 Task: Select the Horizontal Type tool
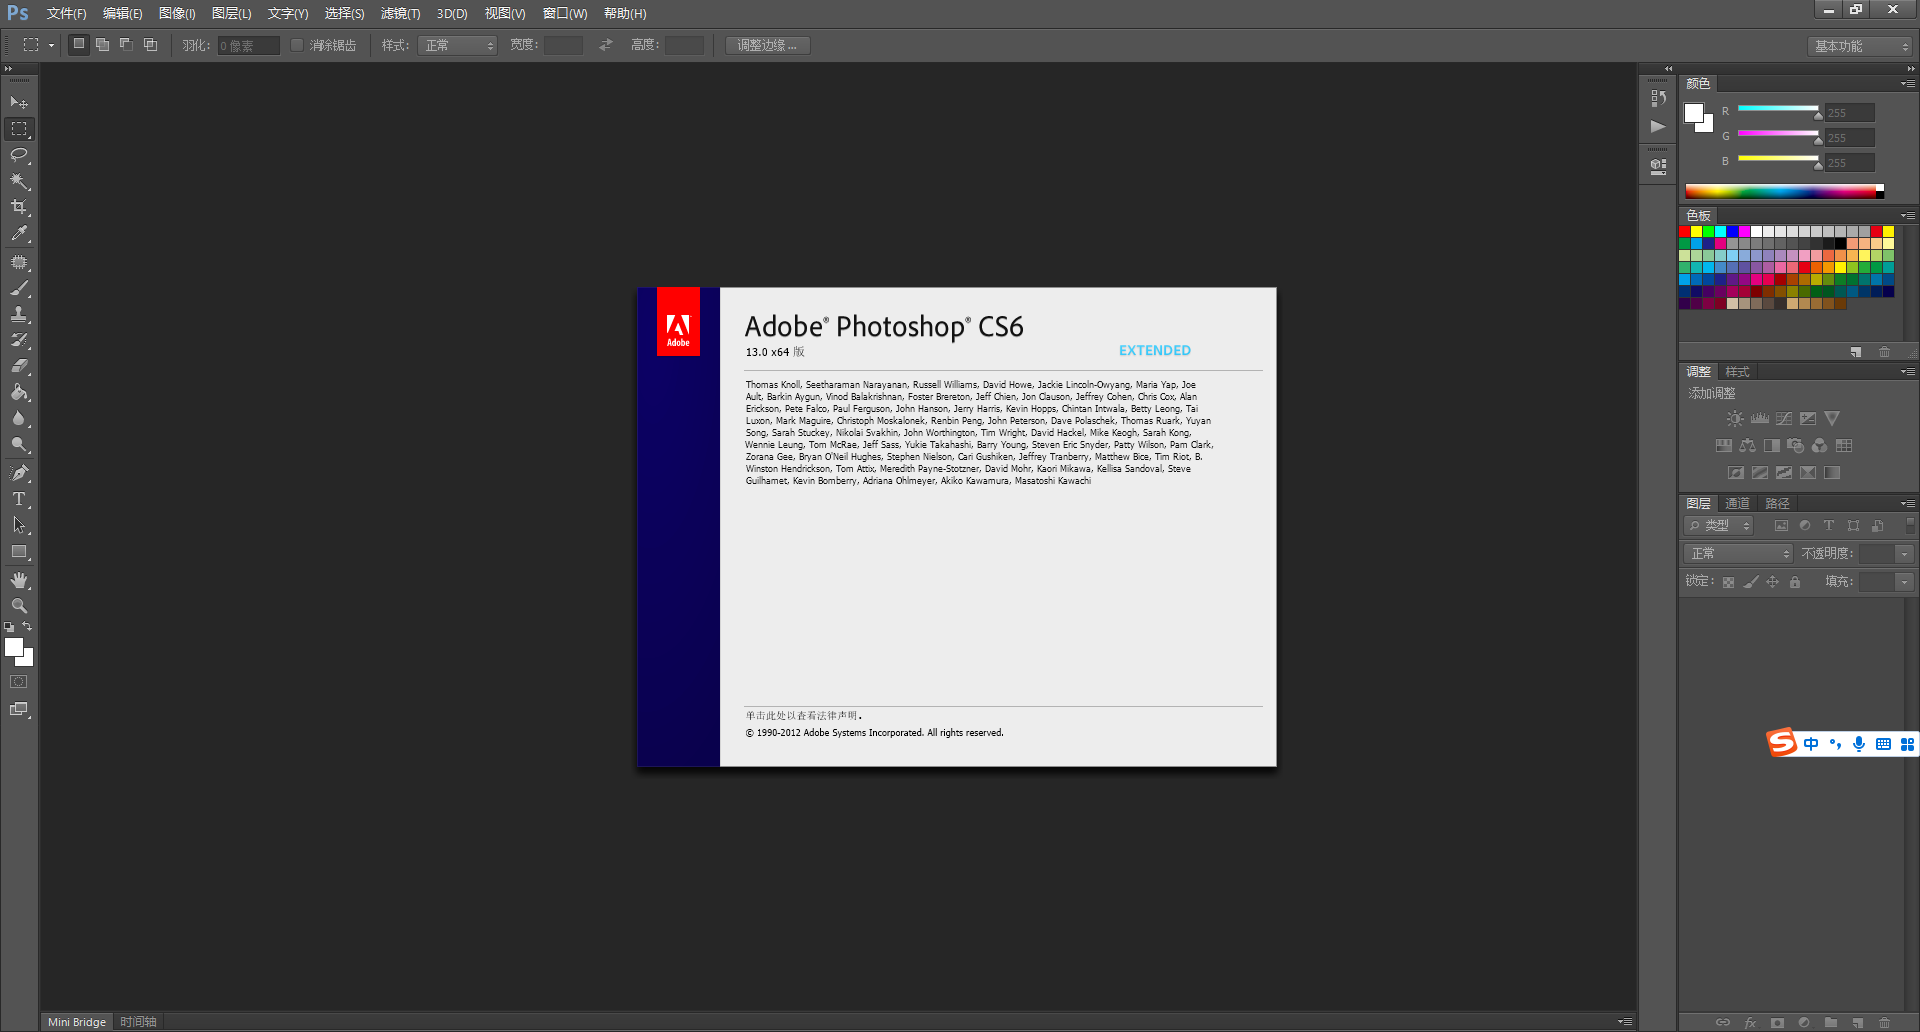(19, 498)
